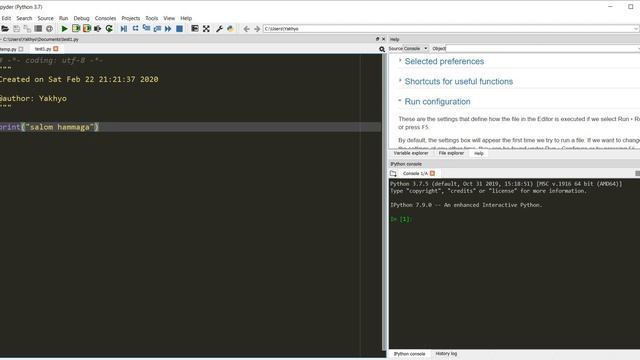Open the Run menu
This screenshot has height=360, width=640.
coord(63,18)
